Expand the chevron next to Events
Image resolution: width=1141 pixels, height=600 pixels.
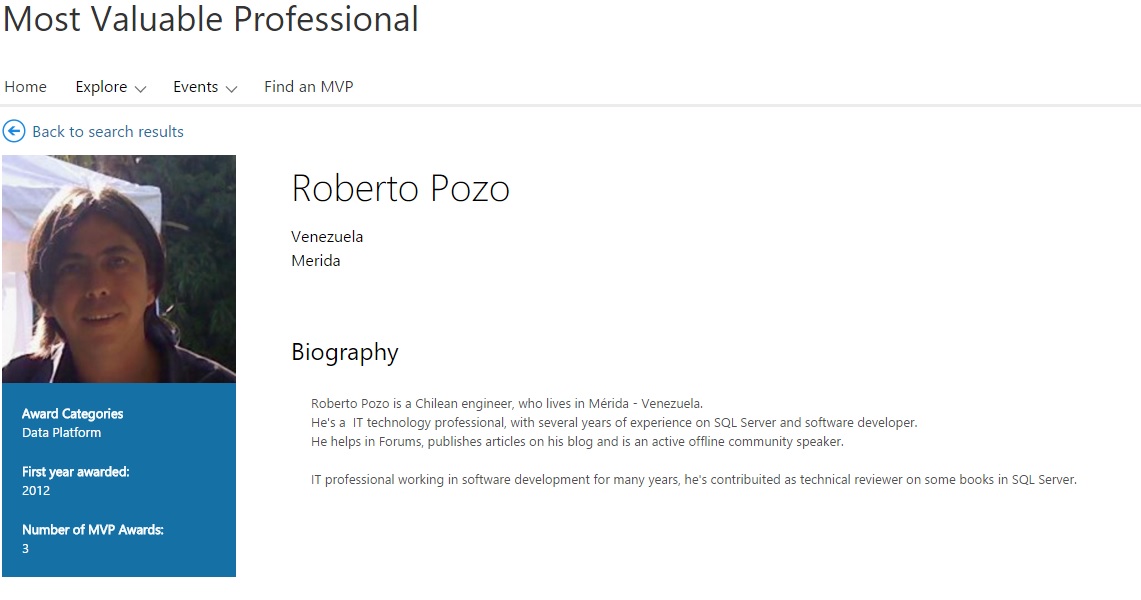[231, 89]
